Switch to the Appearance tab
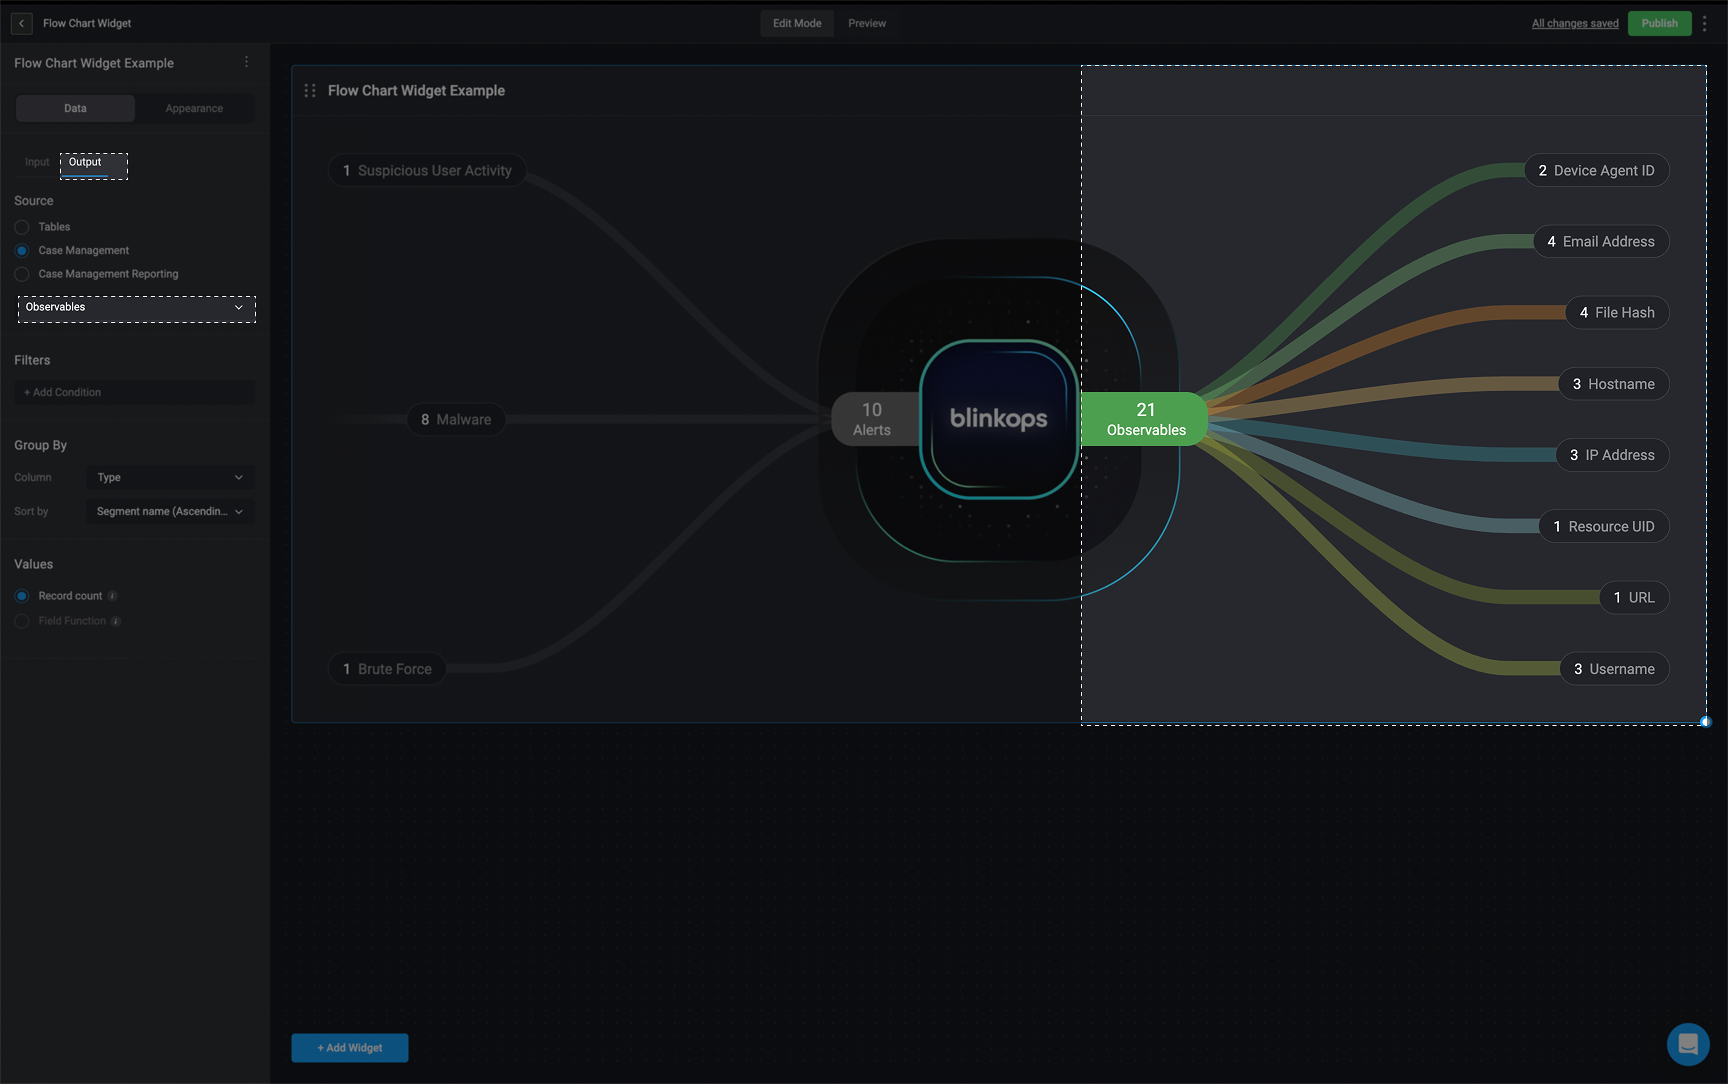The width and height of the screenshot is (1728, 1084). [x=194, y=108]
